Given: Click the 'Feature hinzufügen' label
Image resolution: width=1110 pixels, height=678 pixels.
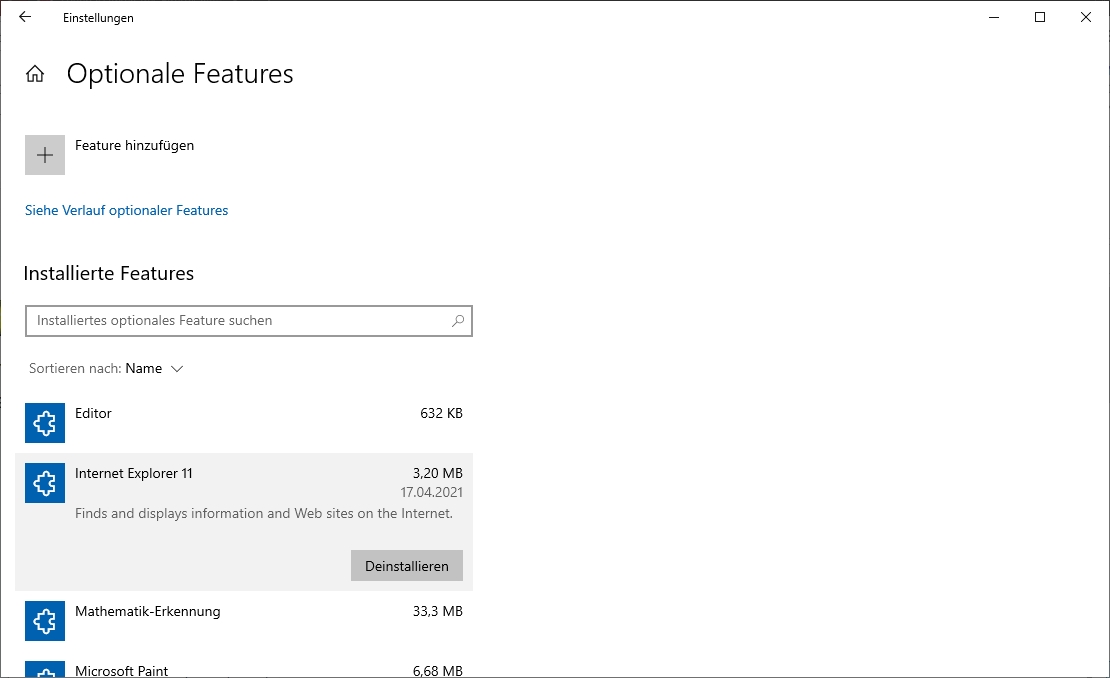Looking at the screenshot, I should (x=134, y=145).
